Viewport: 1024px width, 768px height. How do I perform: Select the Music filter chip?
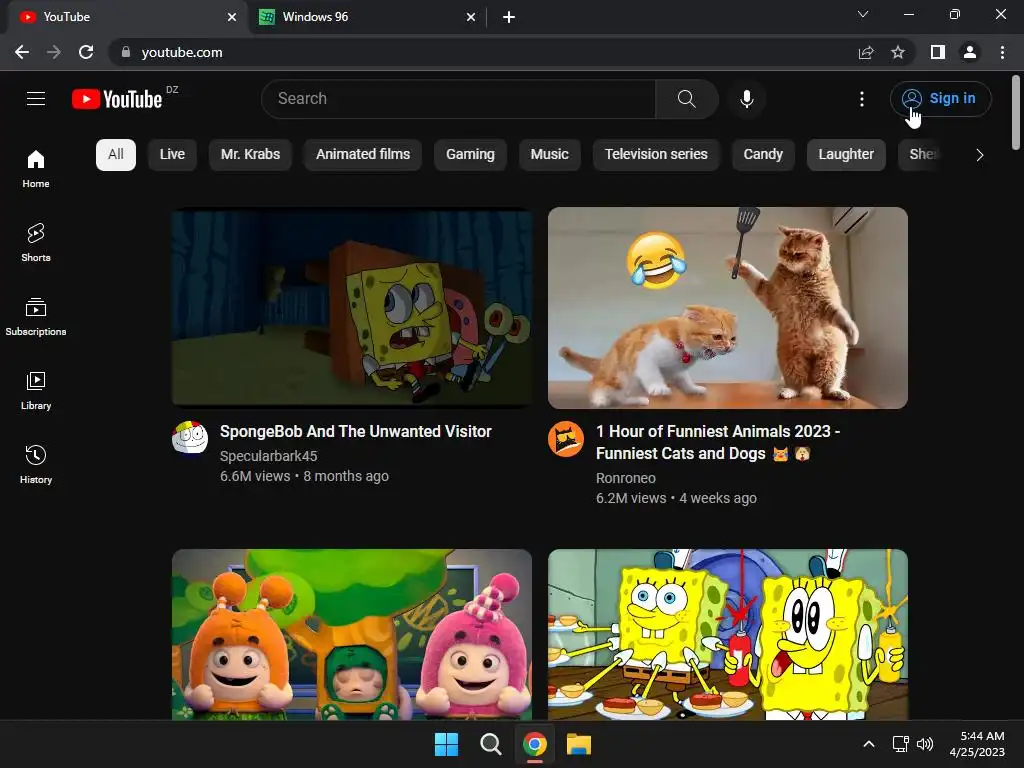click(x=549, y=155)
